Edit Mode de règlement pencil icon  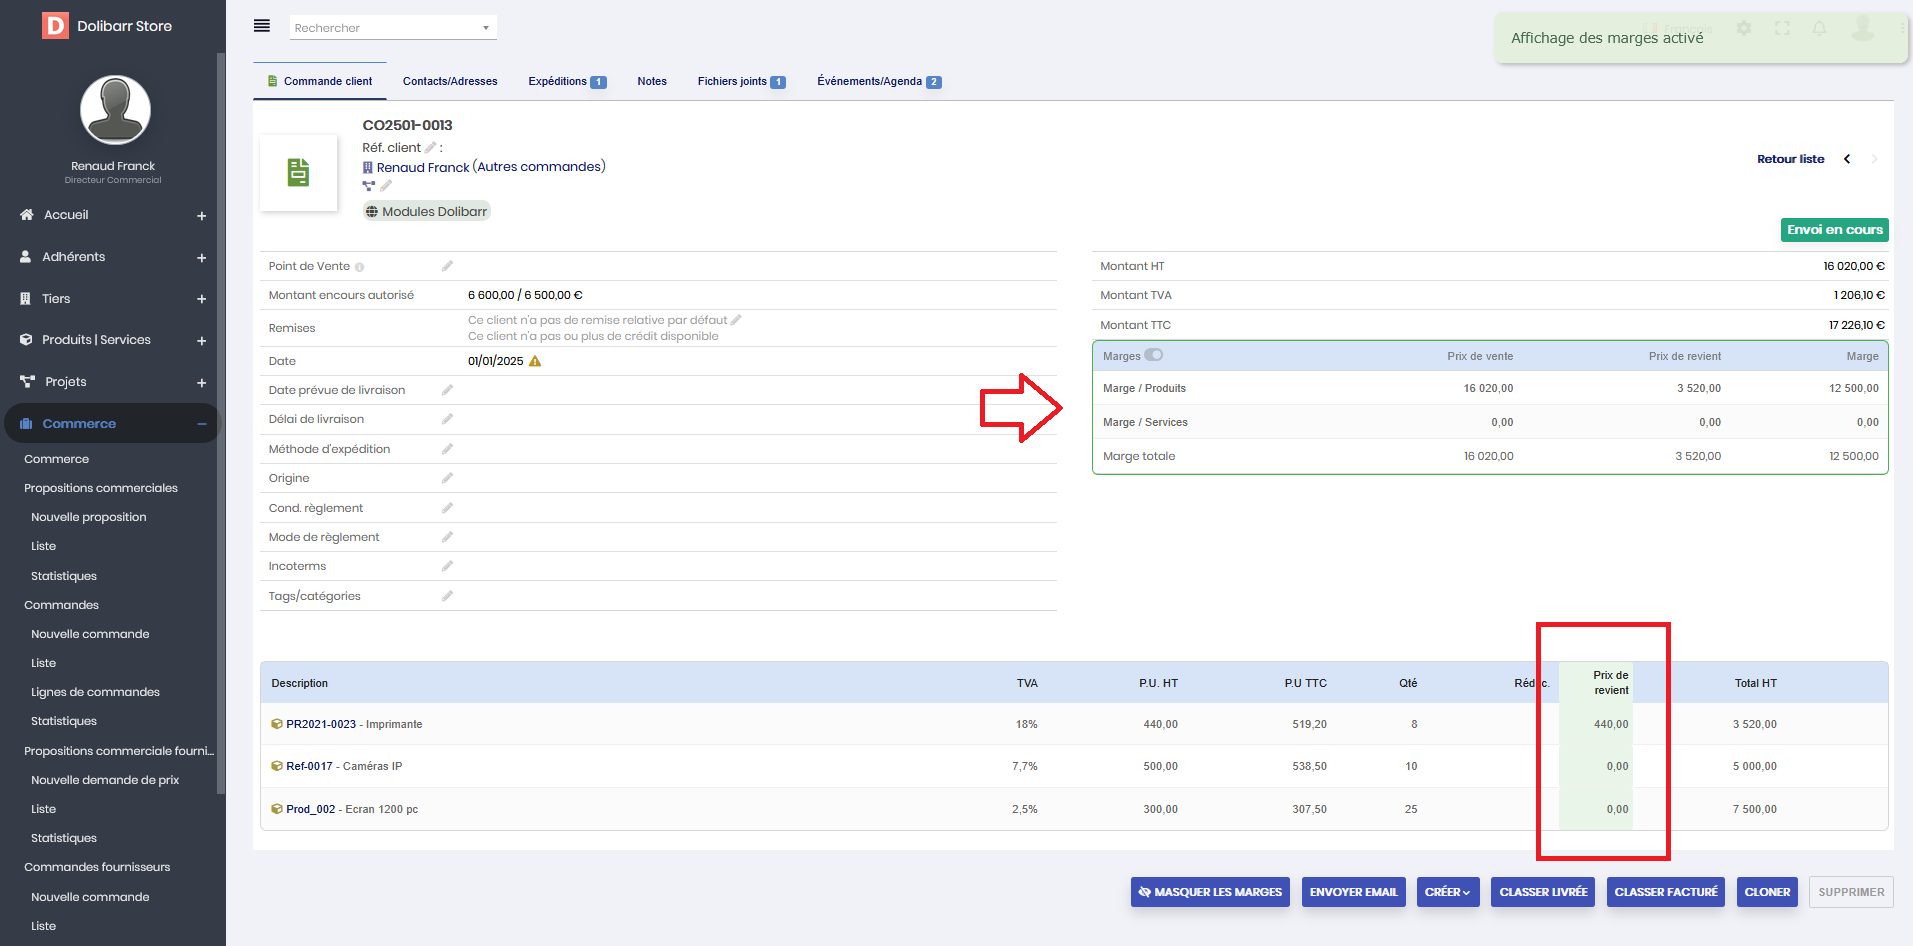pyautogui.click(x=447, y=537)
